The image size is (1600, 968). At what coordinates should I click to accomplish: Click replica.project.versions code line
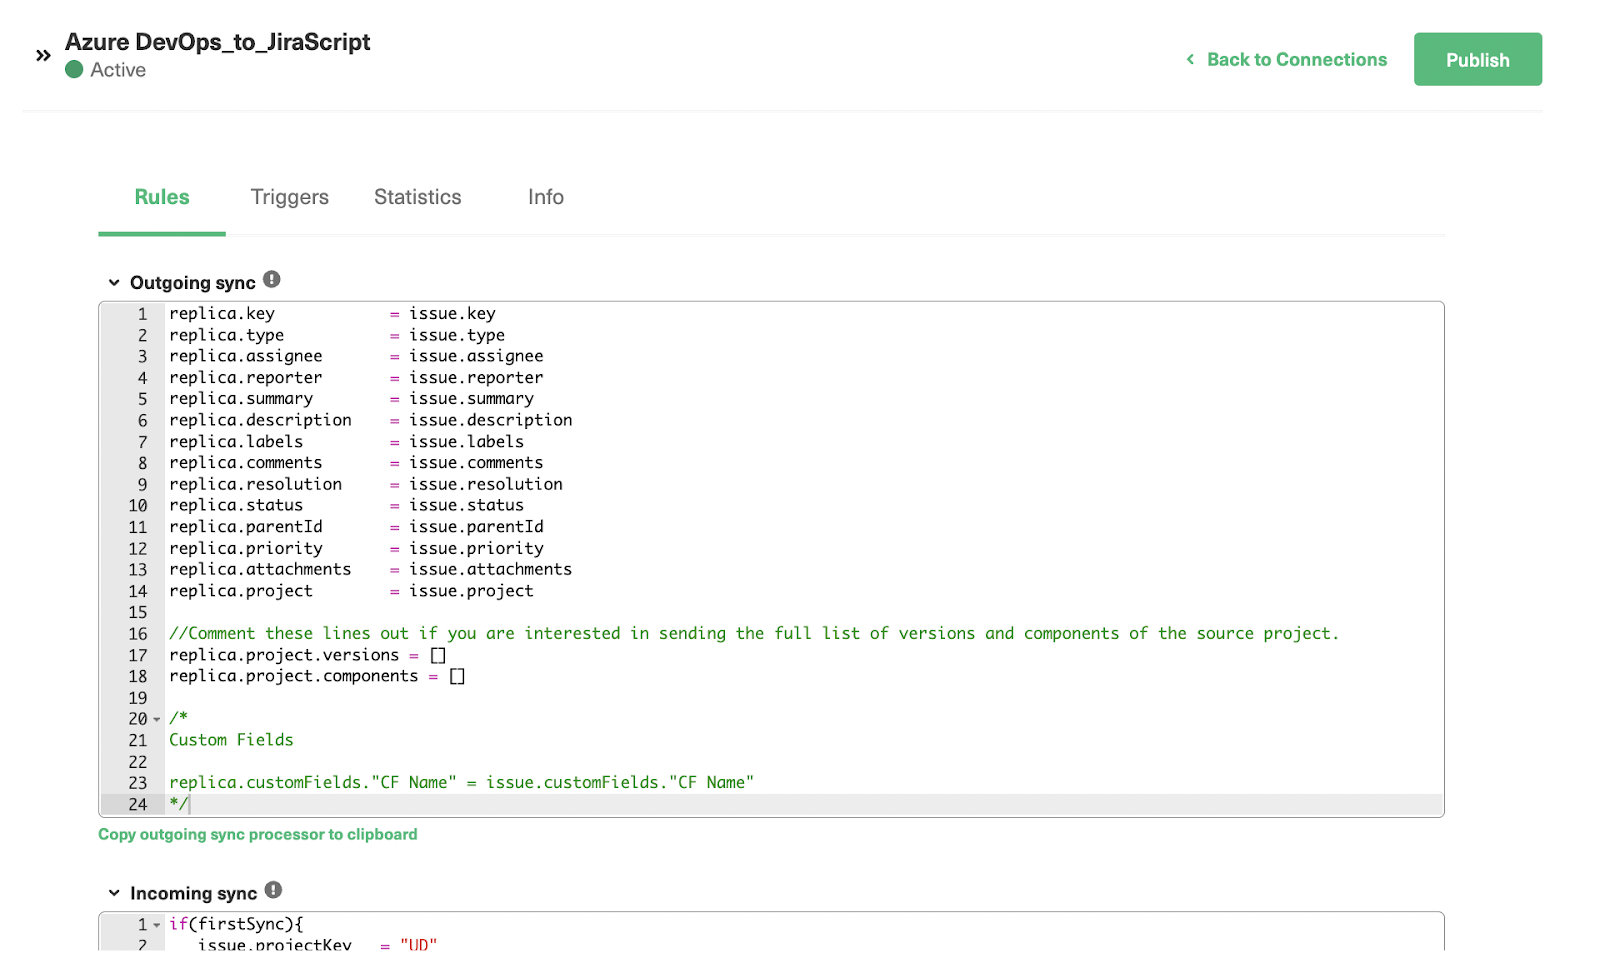[307, 655]
